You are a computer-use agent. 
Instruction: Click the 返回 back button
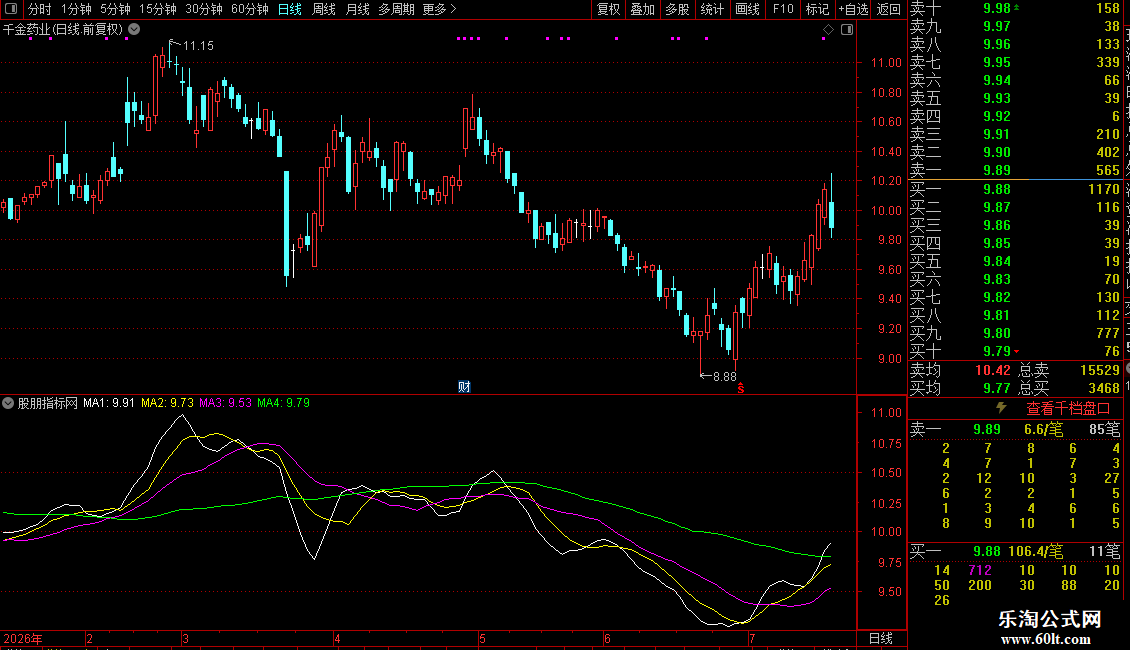click(x=889, y=9)
